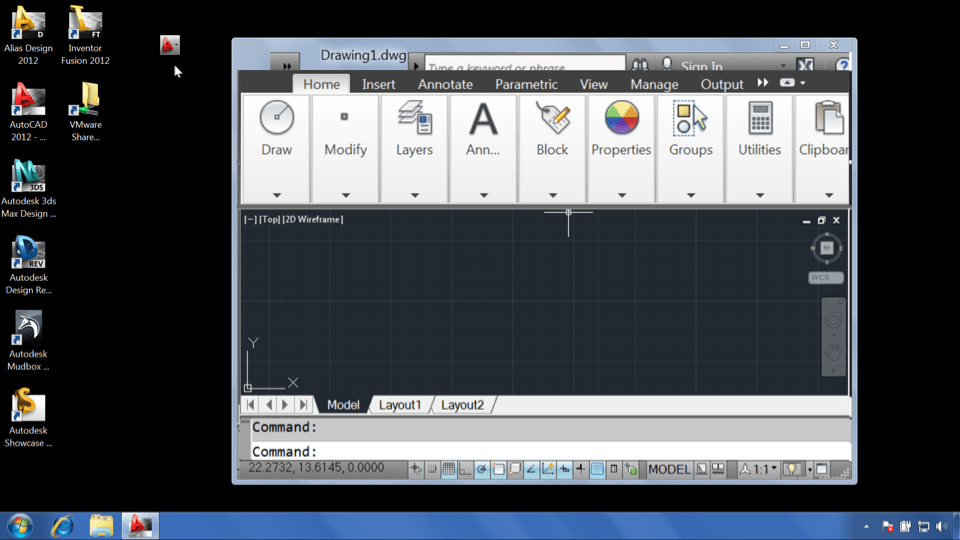Expand the Layers panel dropdown arrow
Image resolution: width=960 pixels, height=540 pixels.
click(414, 195)
